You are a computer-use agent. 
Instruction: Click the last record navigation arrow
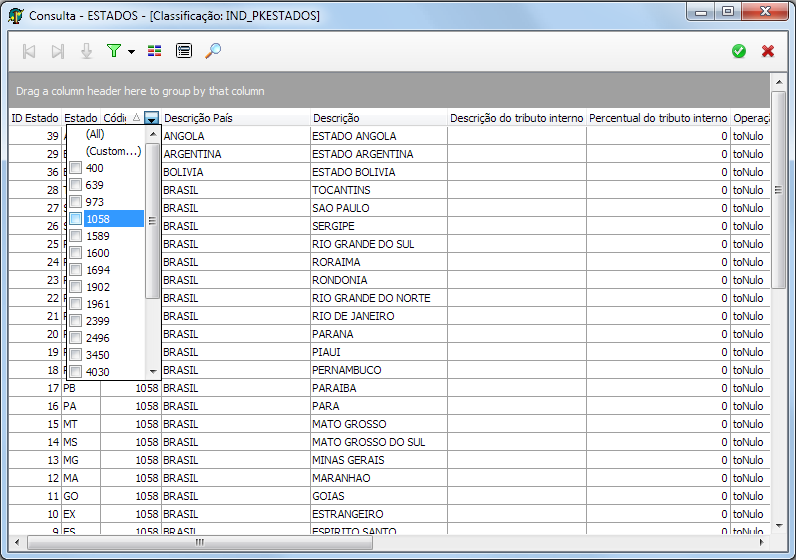click(58, 51)
